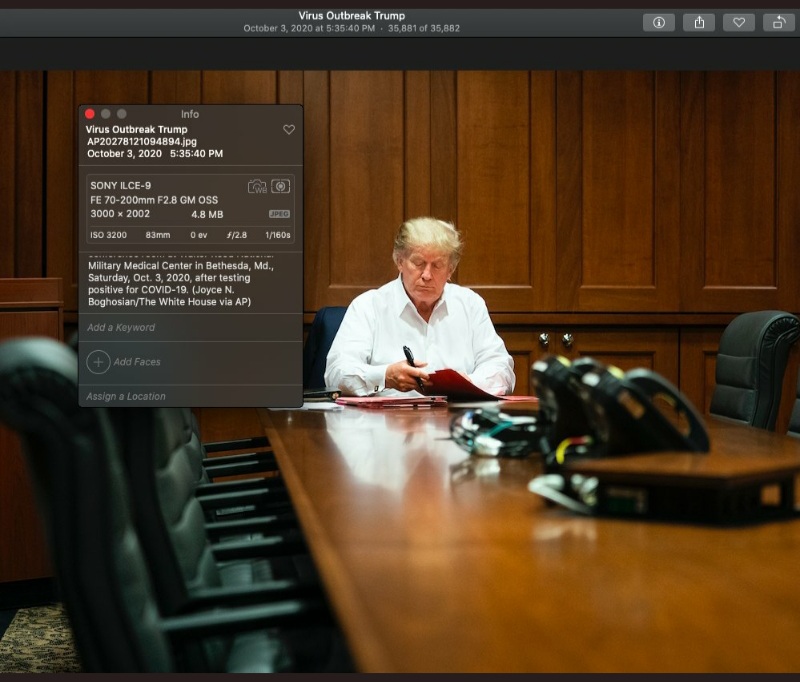Click the photo count 35,881 of 35,882
The height and width of the screenshot is (682, 800).
423,29
